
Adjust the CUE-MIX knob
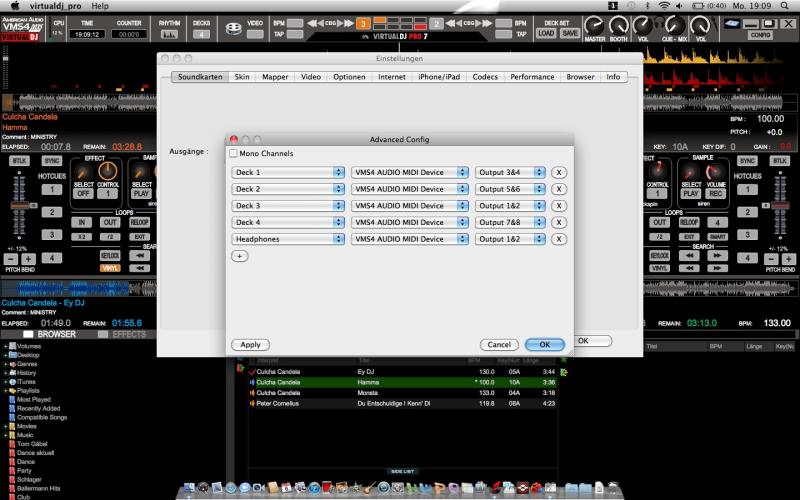[x=674, y=25]
